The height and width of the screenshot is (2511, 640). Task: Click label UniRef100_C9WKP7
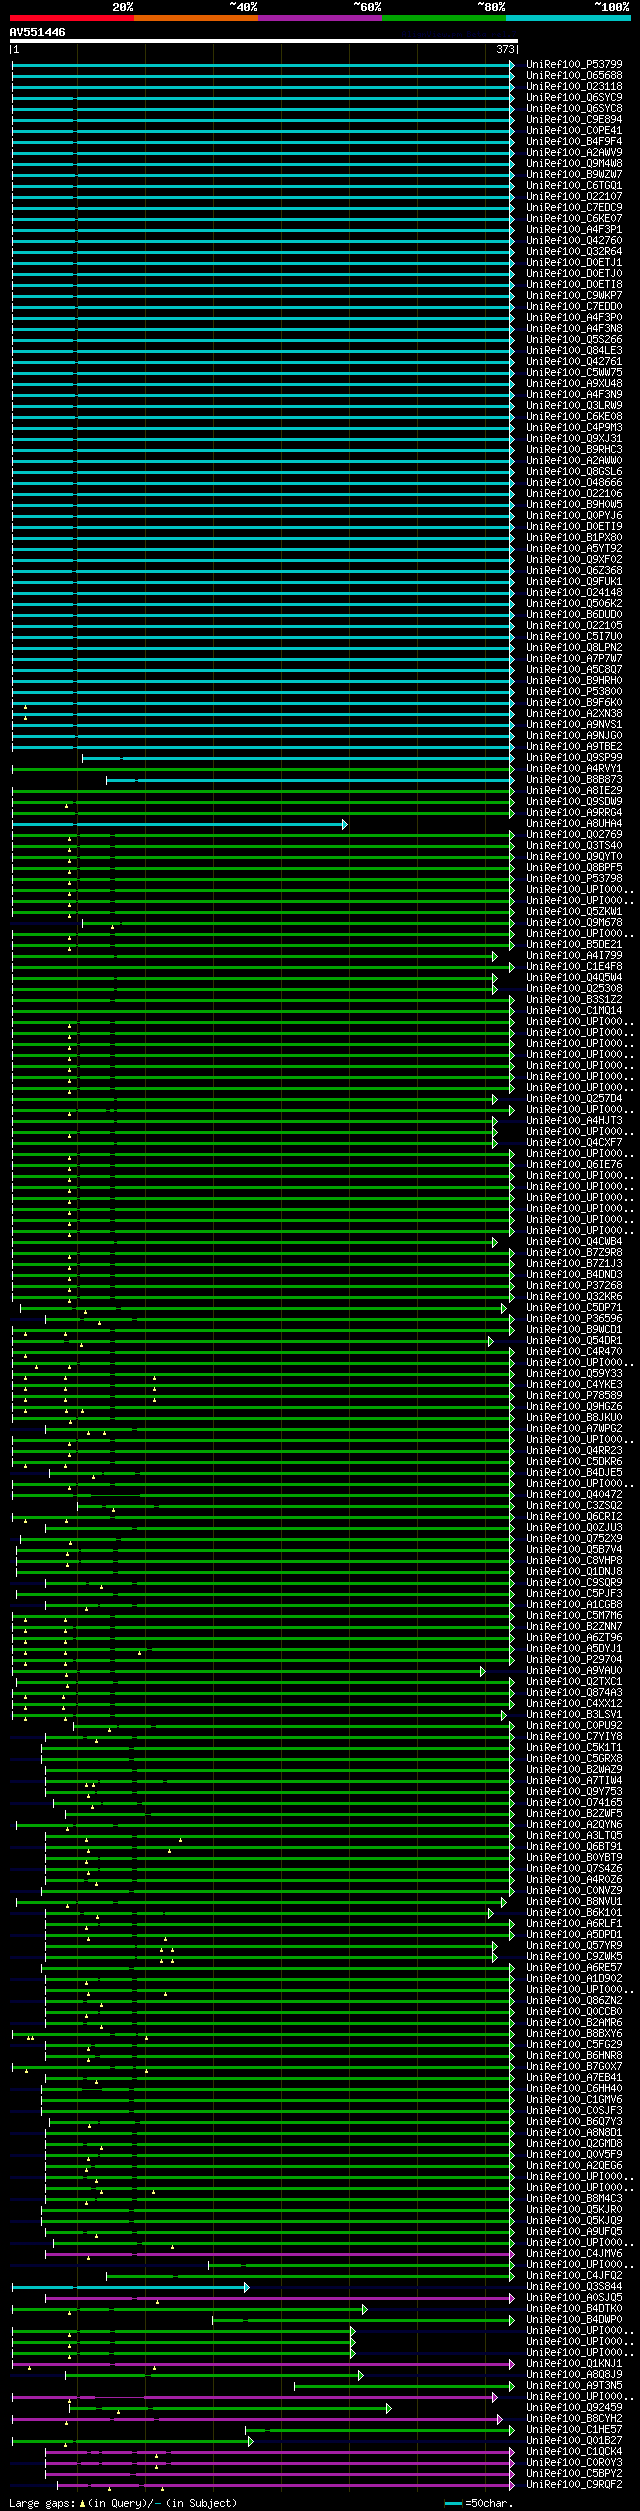click(574, 295)
